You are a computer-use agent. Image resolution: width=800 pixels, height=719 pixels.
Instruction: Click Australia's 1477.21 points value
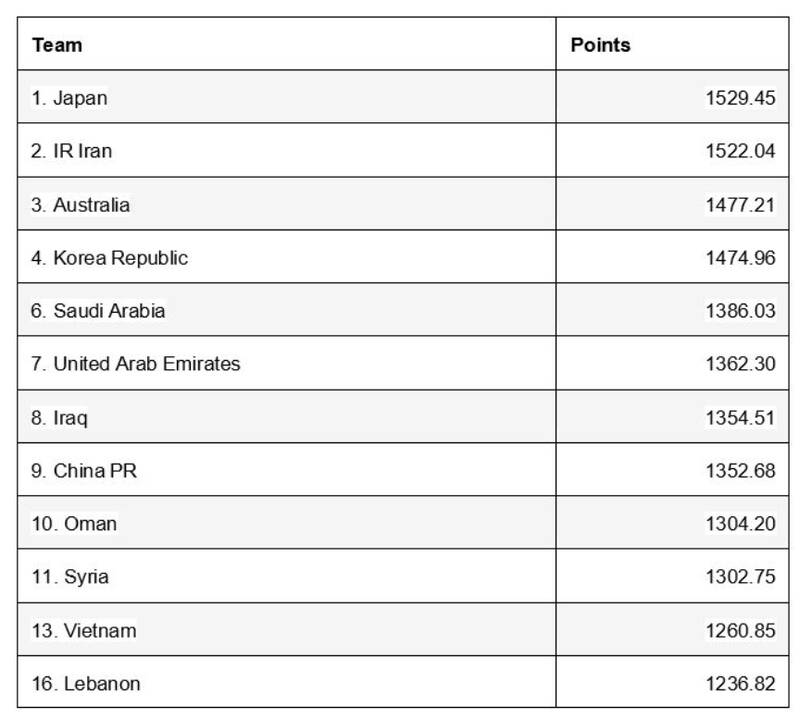pyautogui.click(x=740, y=204)
